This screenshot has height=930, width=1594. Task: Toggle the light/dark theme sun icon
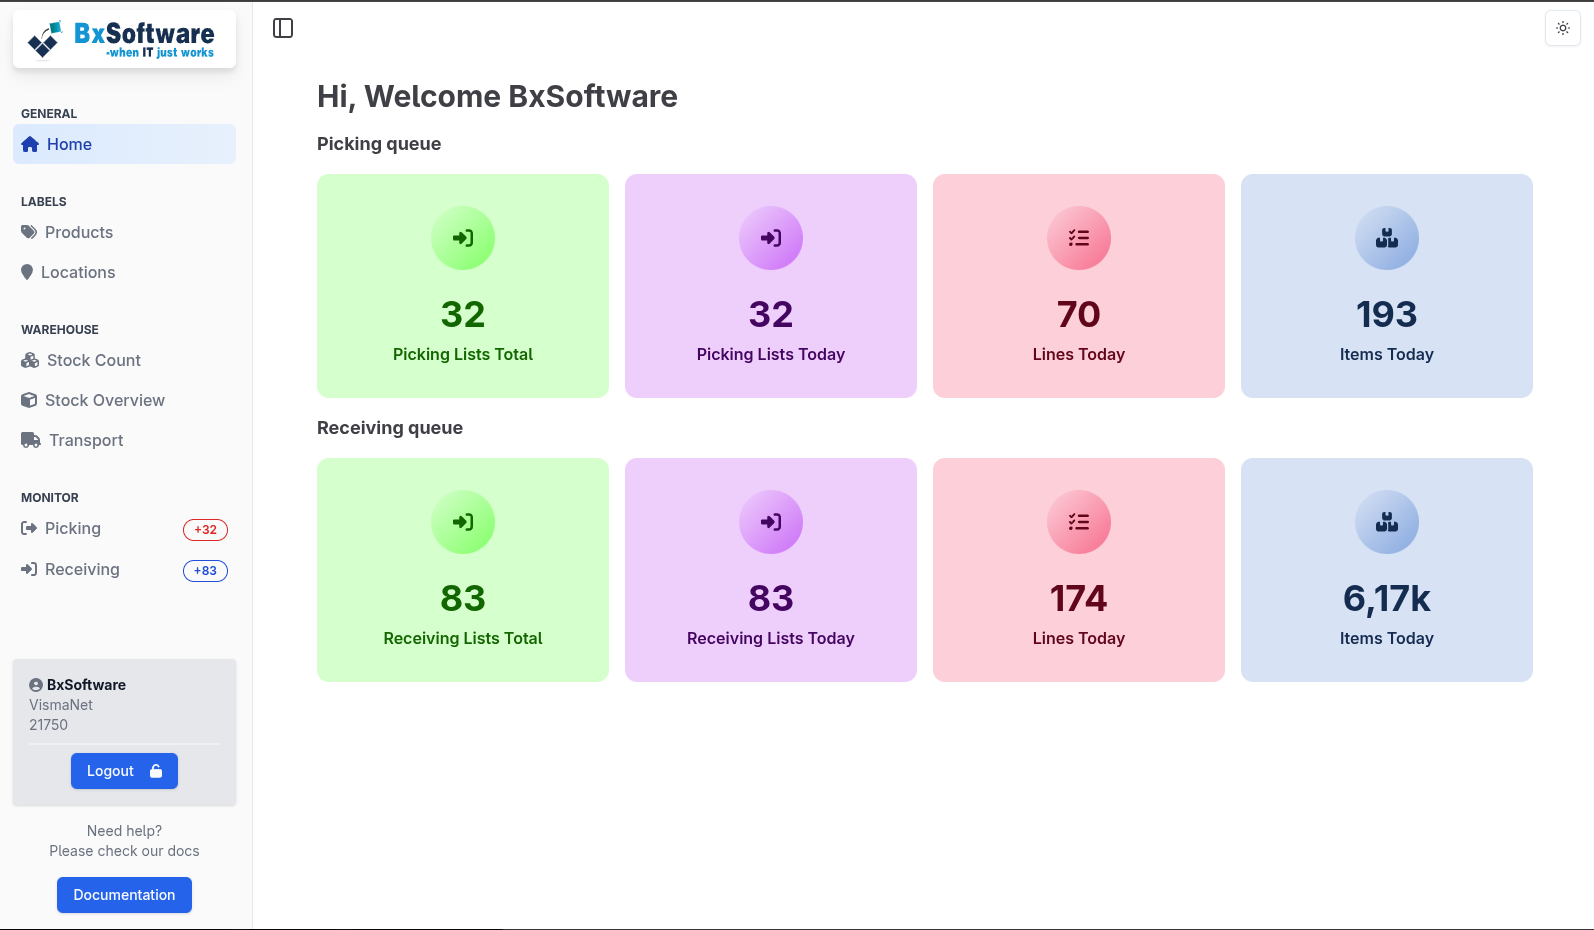(x=1562, y=28)
